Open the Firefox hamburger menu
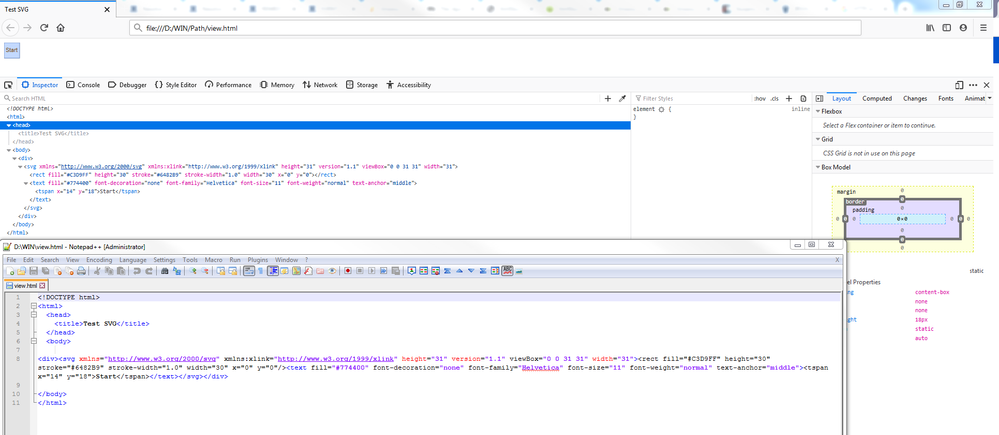999x435 pixels. coord(984,28)
